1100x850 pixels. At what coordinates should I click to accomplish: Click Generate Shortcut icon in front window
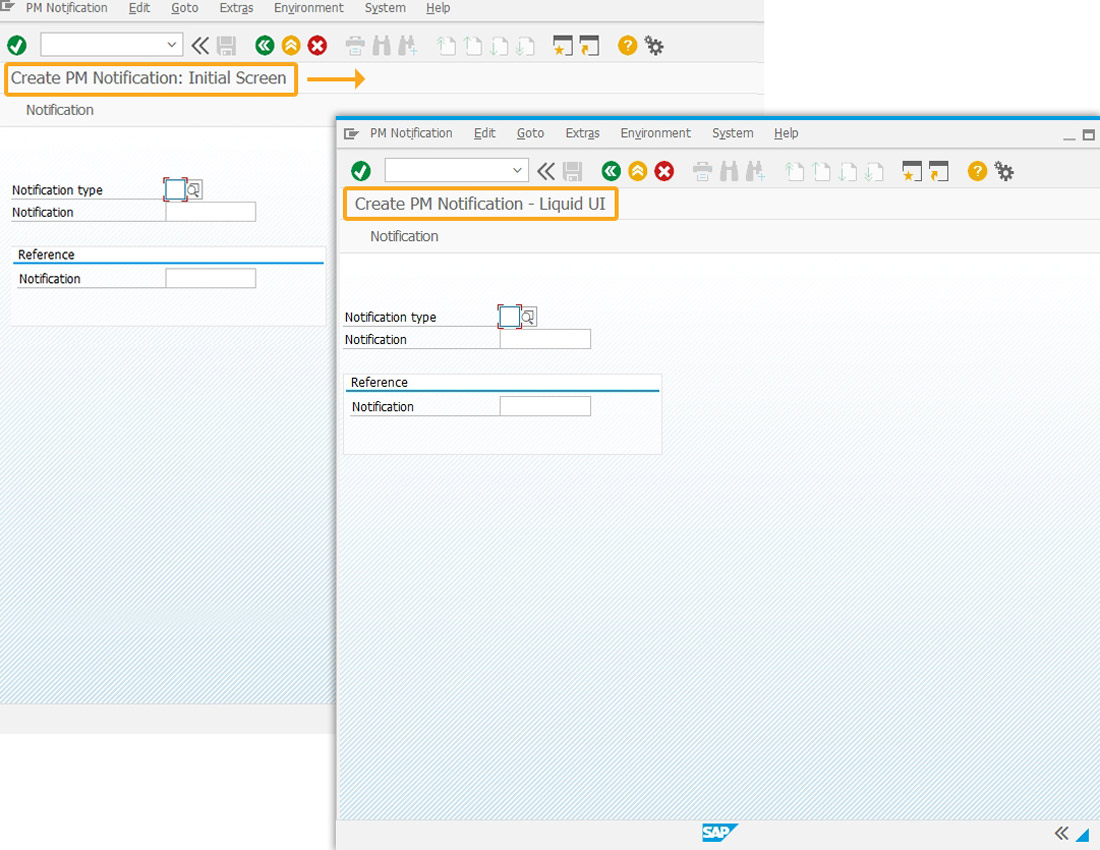click(939, 171)
